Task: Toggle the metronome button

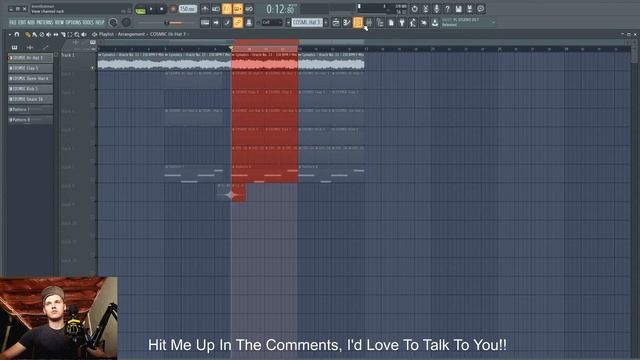Action: pos(205,9)
